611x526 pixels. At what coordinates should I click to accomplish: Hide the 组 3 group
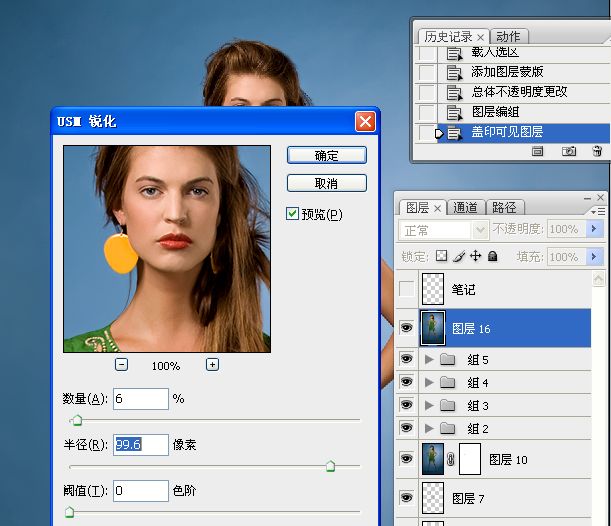(406, 405)
